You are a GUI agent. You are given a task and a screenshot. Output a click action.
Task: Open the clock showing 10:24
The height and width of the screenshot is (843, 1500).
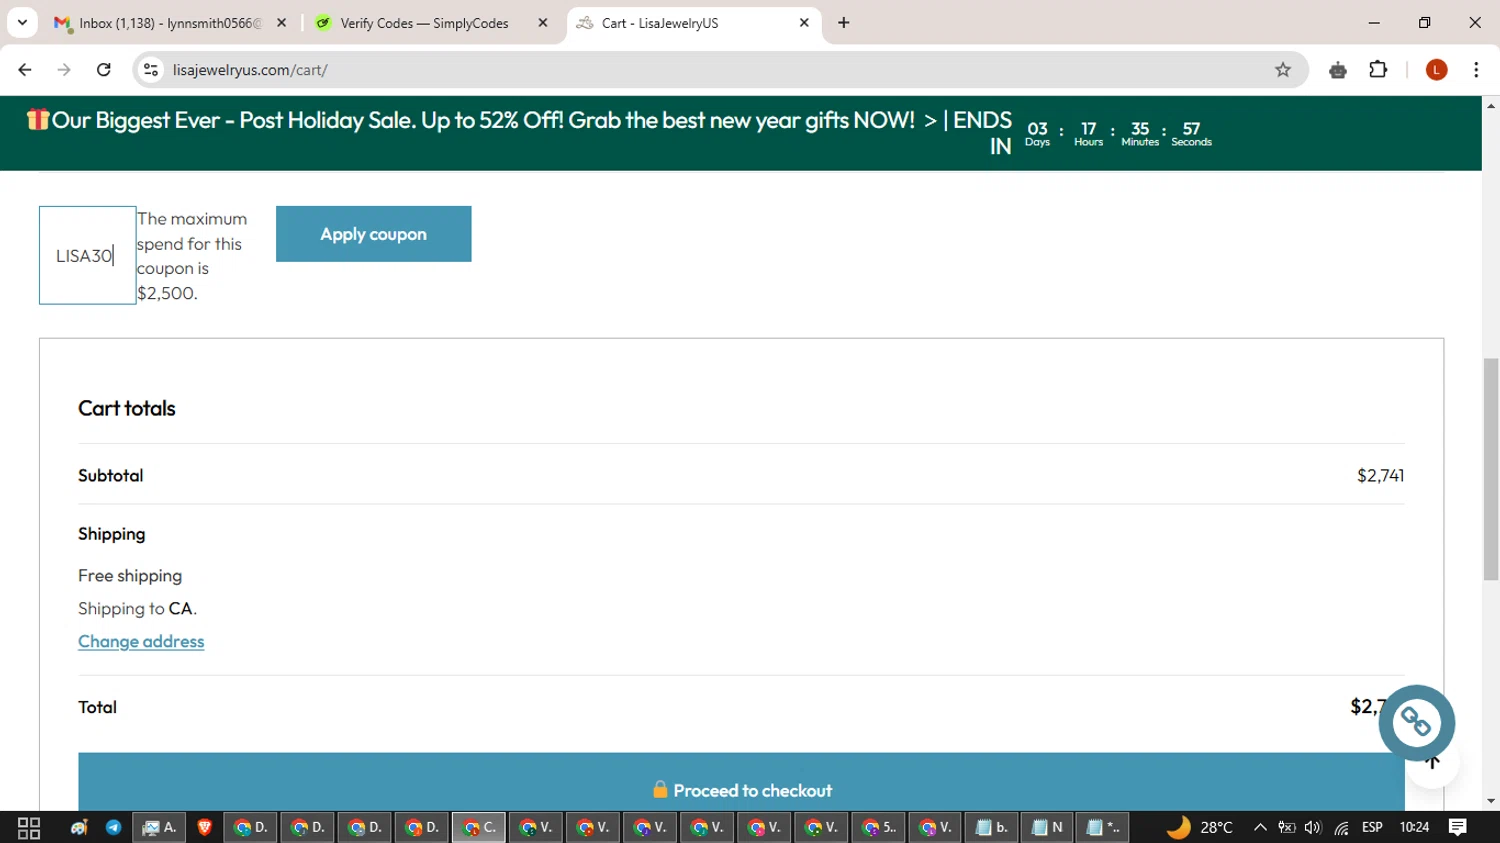coord(1414,828)
